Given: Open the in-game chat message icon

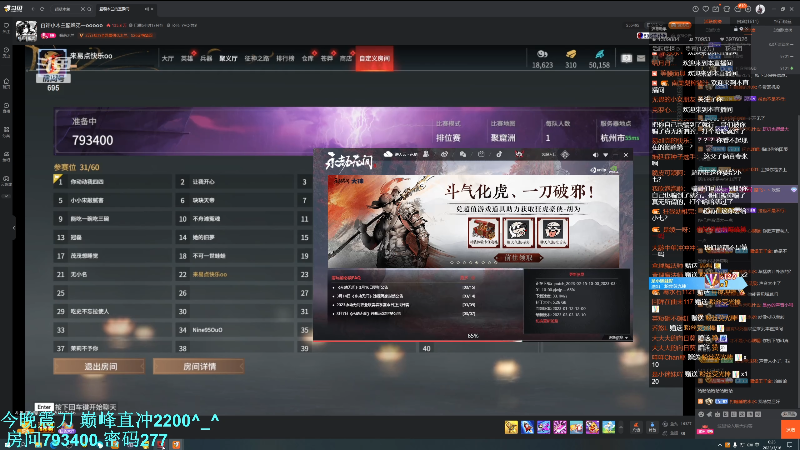Looking at the screenshot, I should 627,59.
